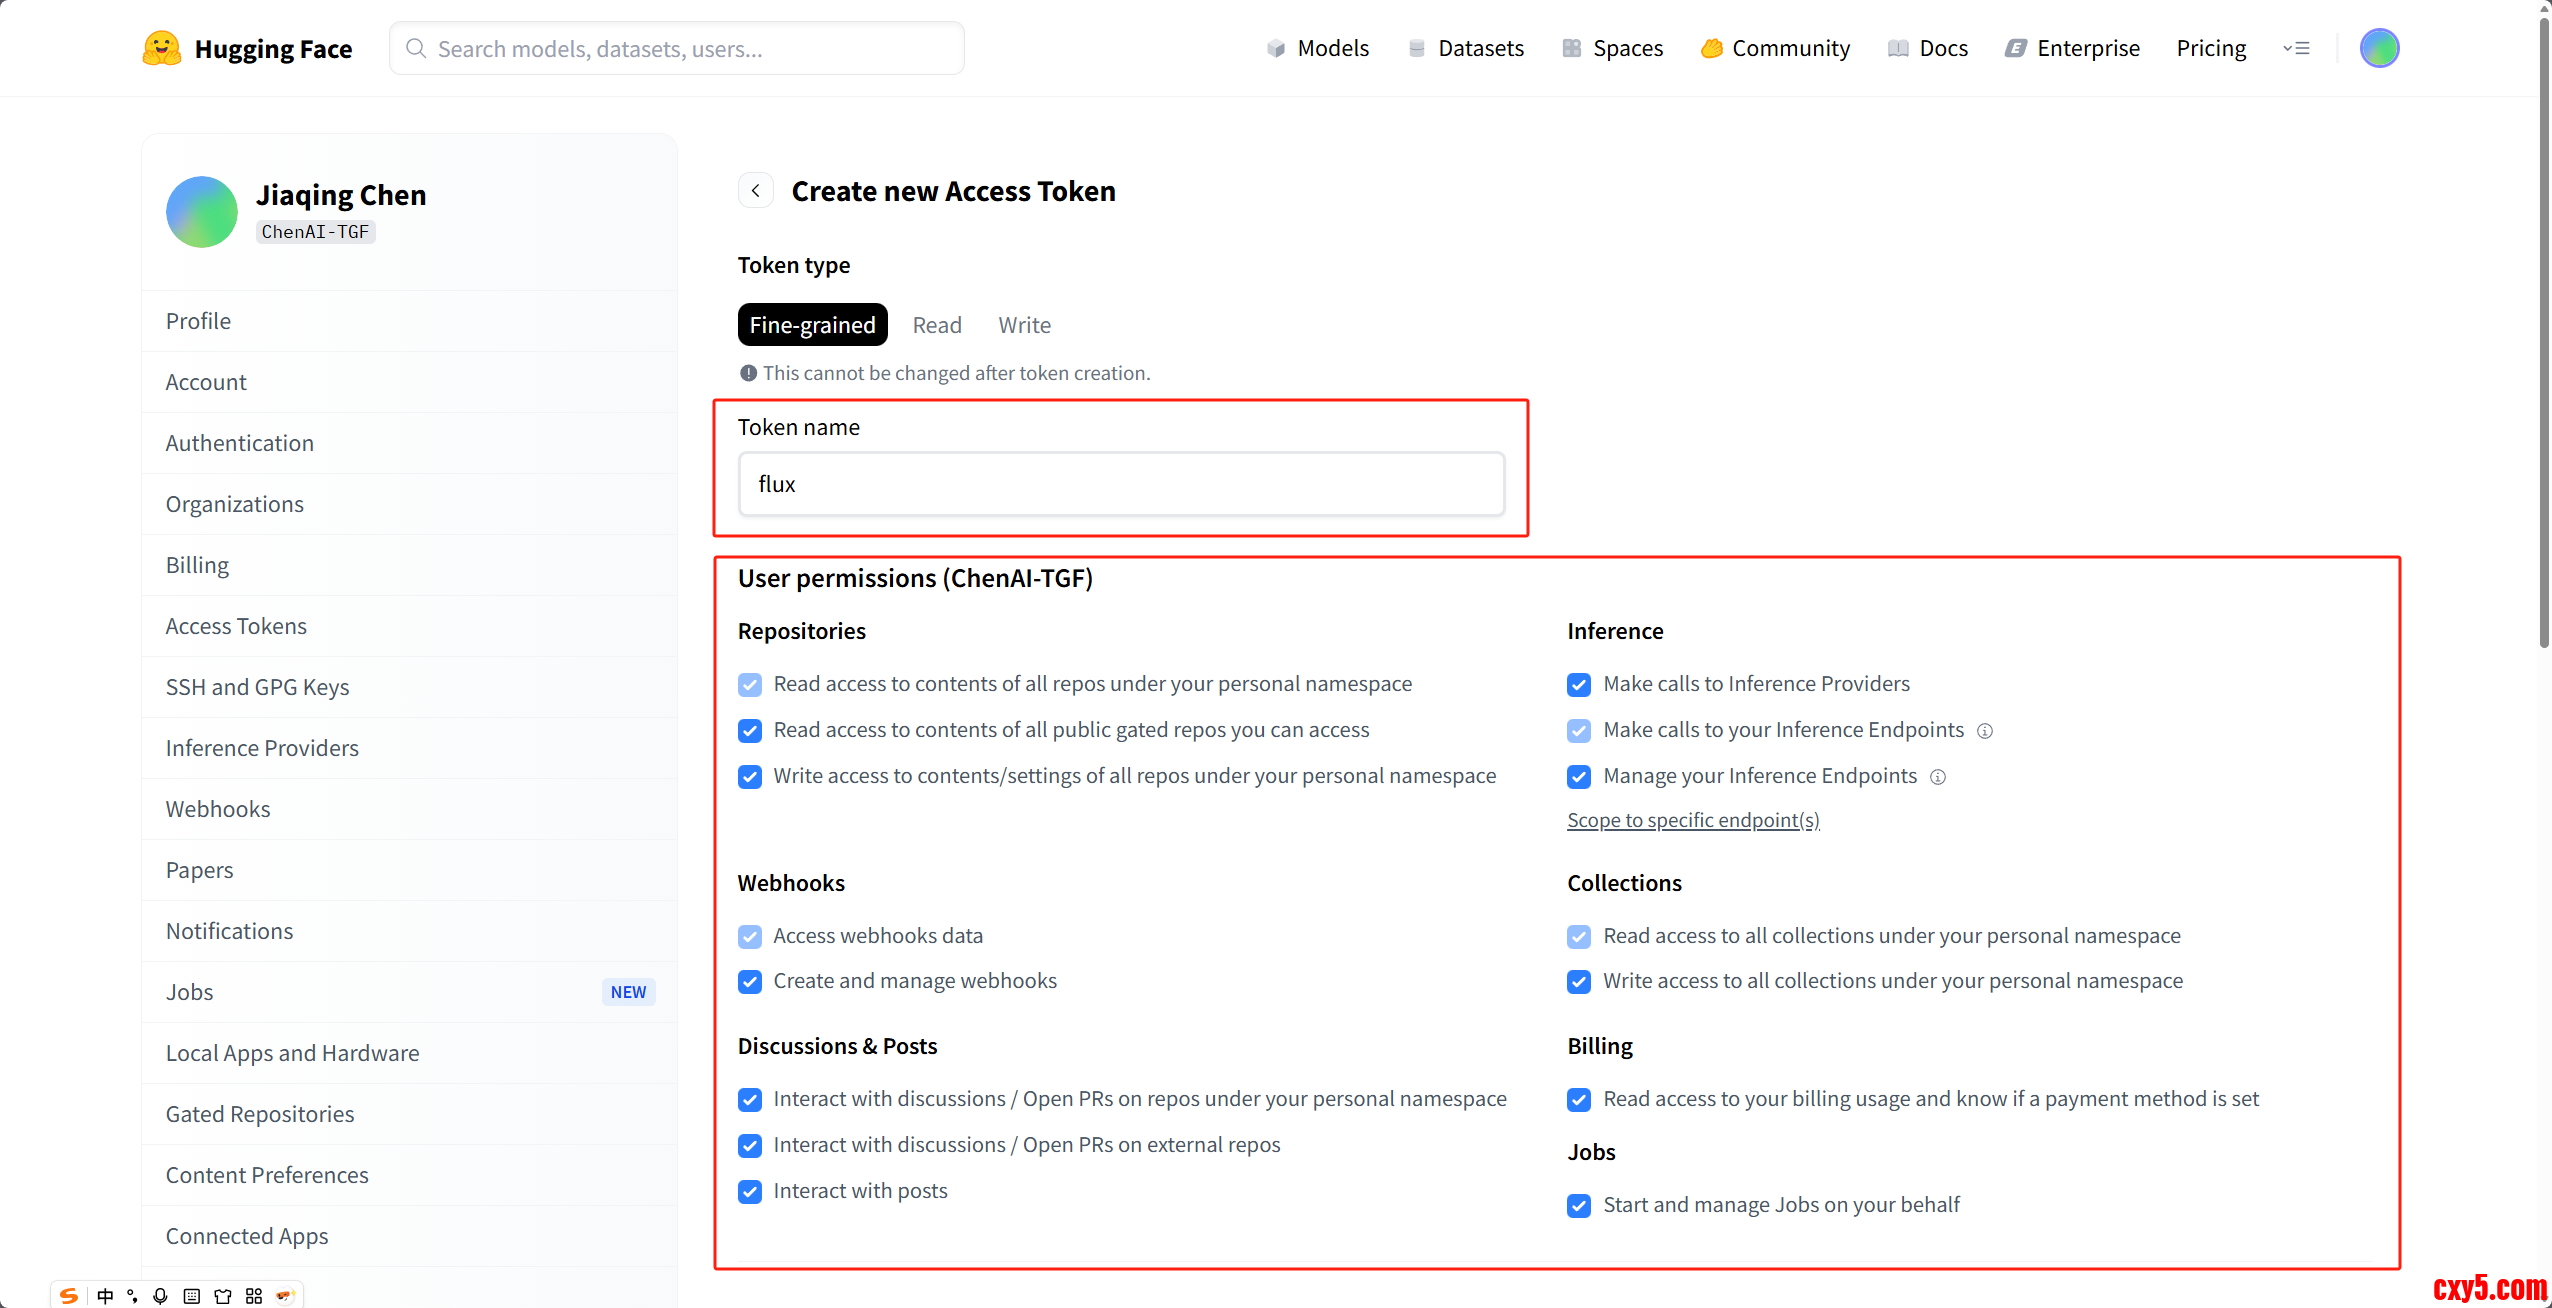The width and height of the screenshot is (2552, 1308).
Task: Select the Read token type tab
Action: [936, 325]
